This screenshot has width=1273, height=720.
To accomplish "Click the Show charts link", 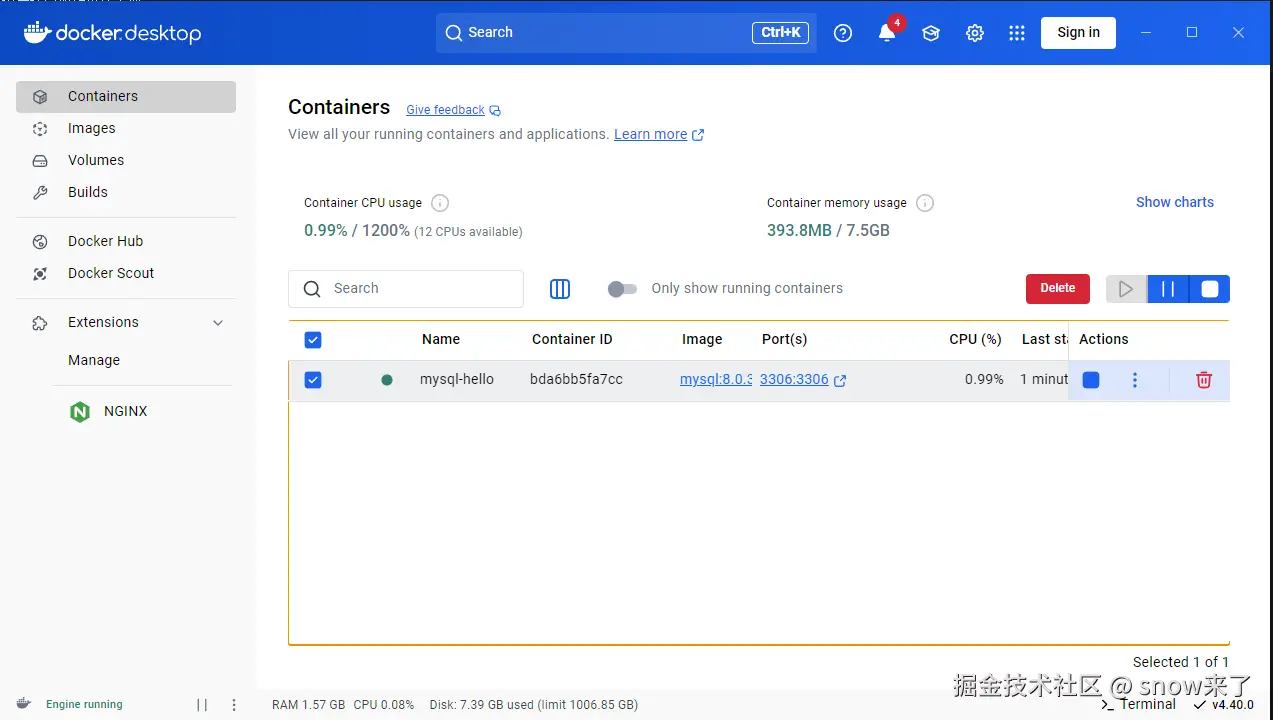I will [x=1175, y=202].
